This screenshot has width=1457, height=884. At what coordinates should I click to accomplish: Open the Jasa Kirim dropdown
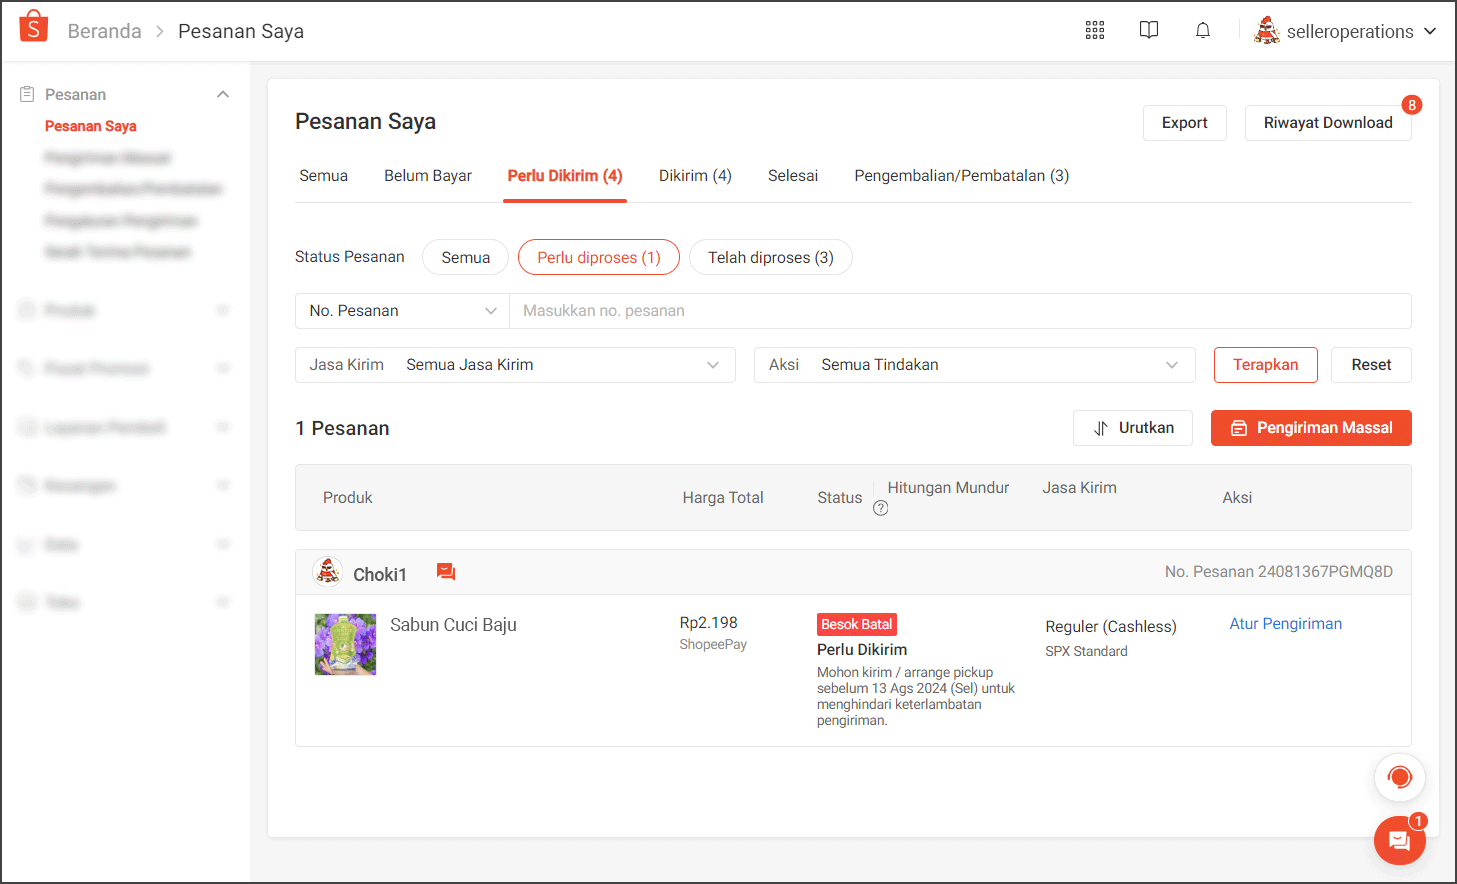point(515,365)
